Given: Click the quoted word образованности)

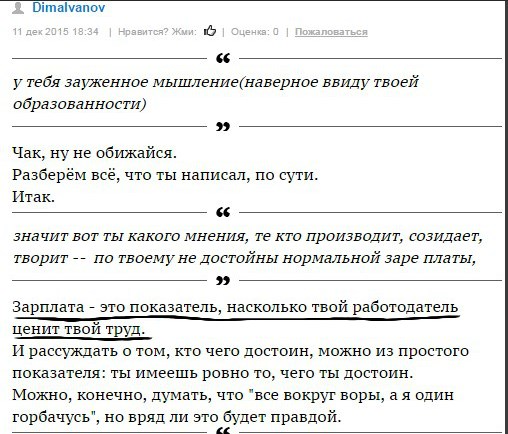Looking at the screenshot, I should click(x=80, y=104).
